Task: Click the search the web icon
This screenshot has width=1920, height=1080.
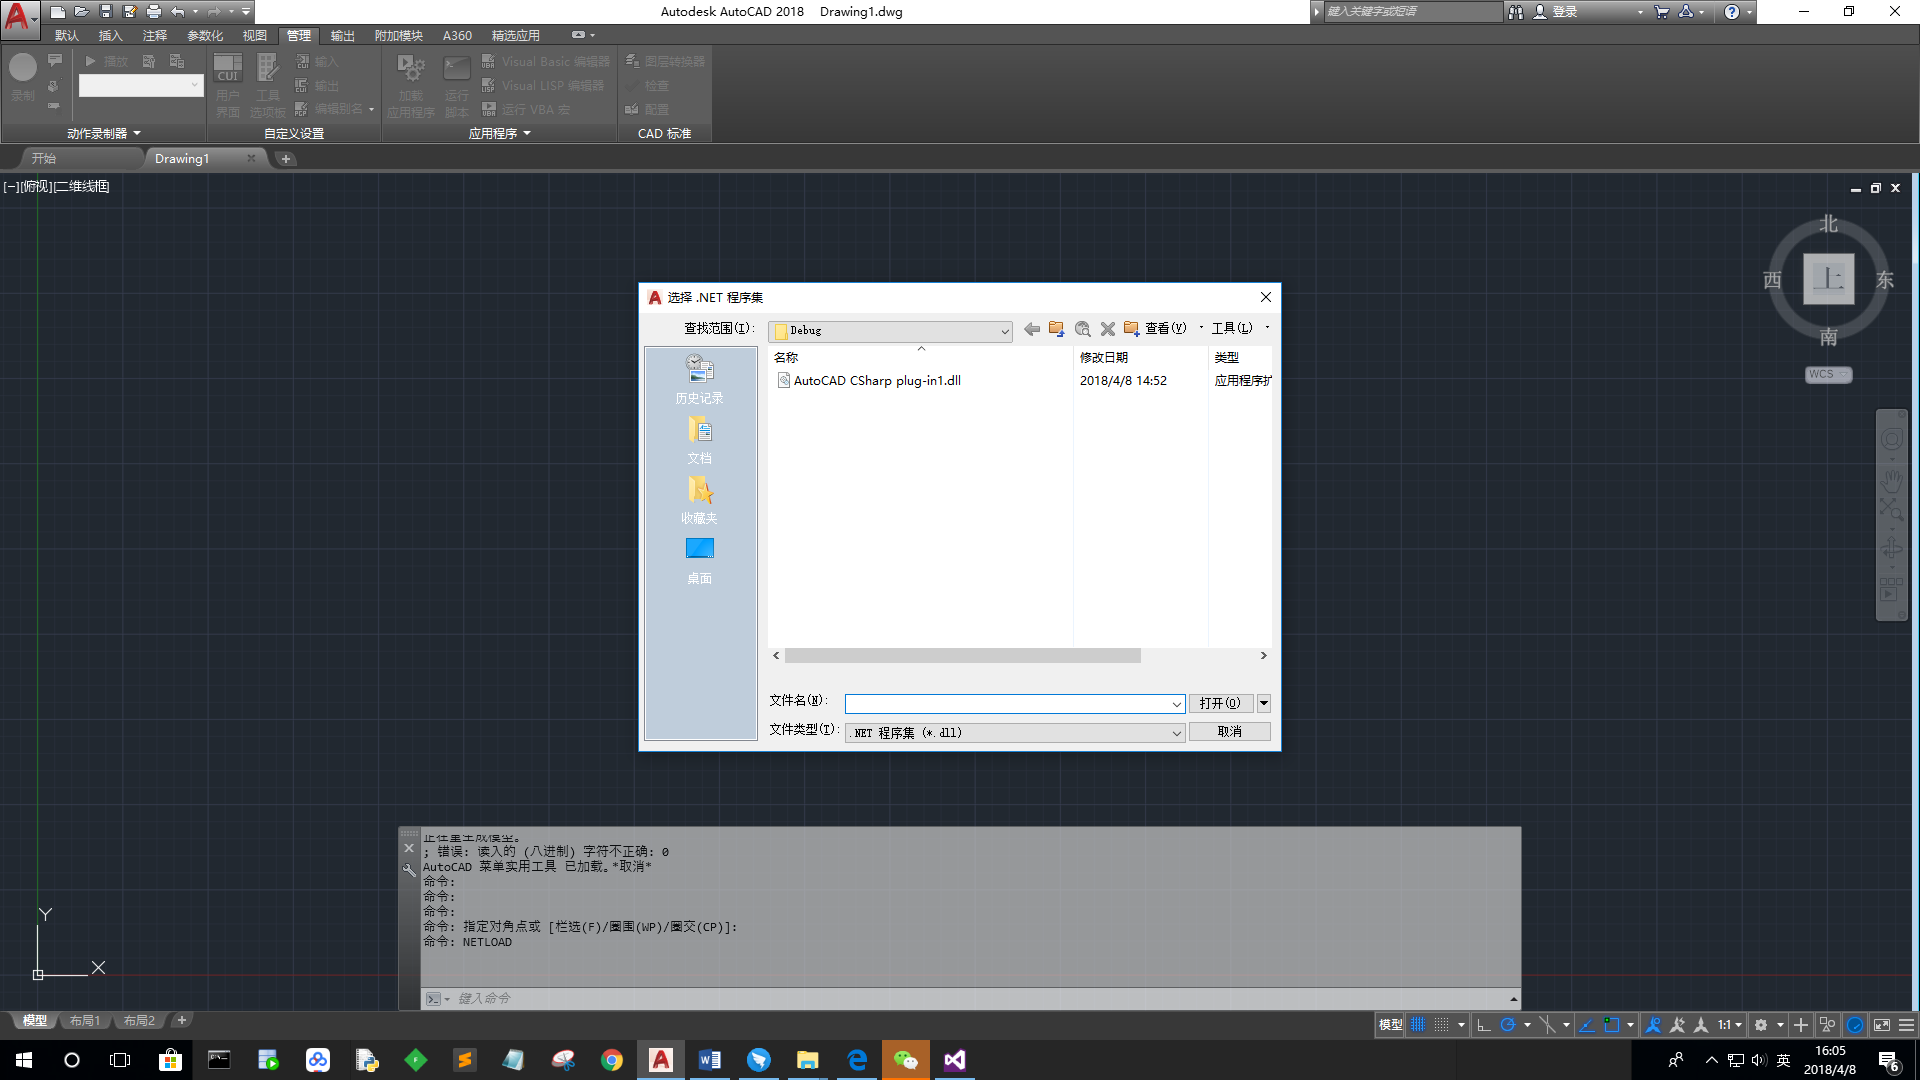Action: click(x=1082, y=329)
